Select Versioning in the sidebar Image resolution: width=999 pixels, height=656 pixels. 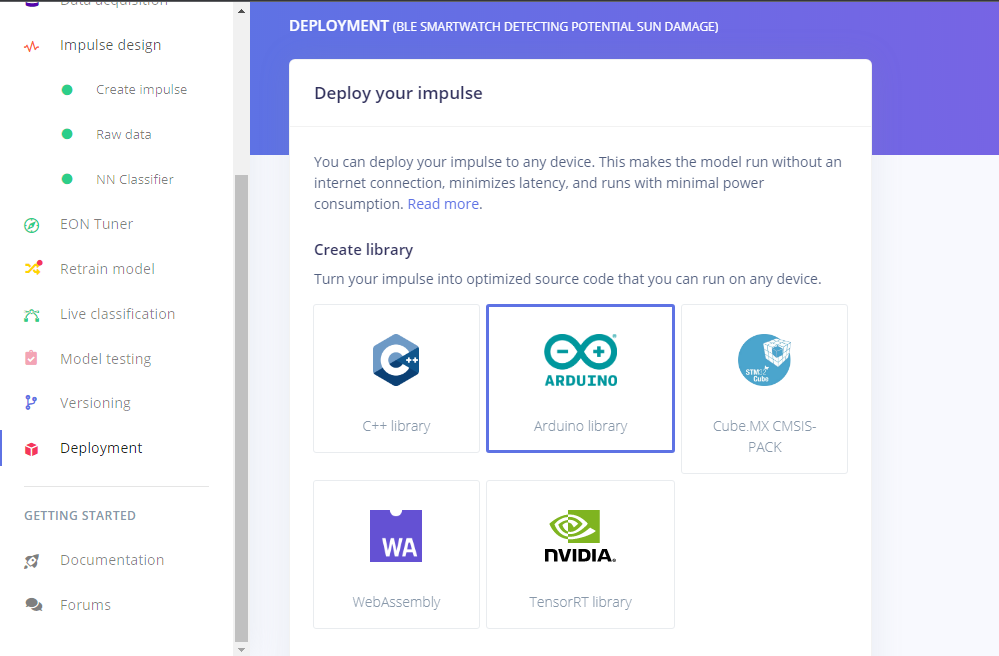pos(95,403)
